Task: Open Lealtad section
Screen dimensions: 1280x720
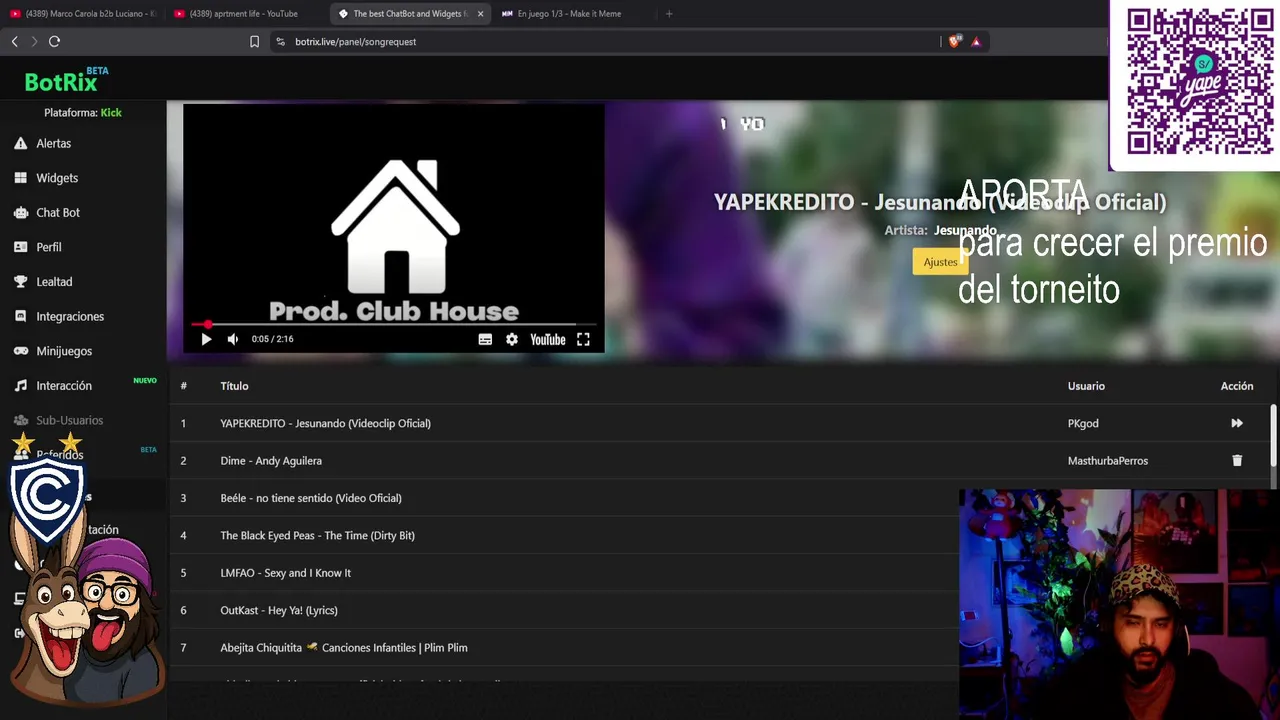Action: coord(54,282)
